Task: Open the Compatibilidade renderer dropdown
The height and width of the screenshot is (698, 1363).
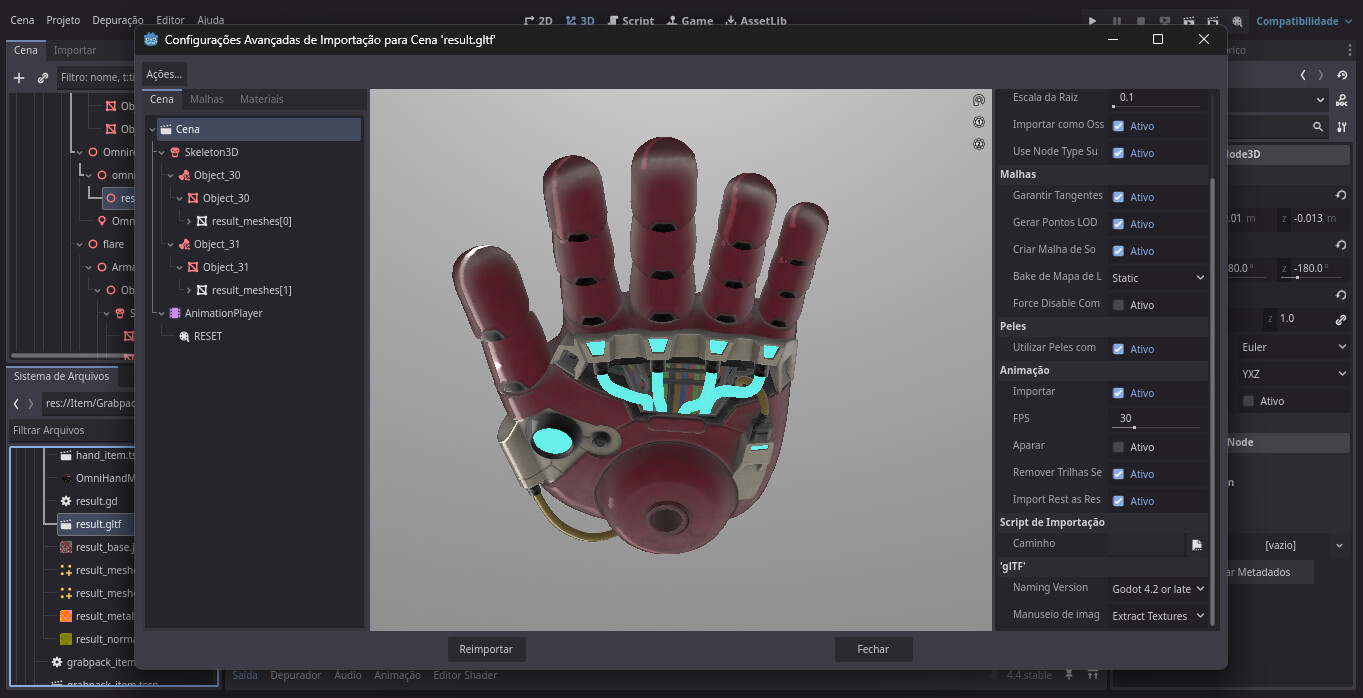Action: coord(1304,21)
